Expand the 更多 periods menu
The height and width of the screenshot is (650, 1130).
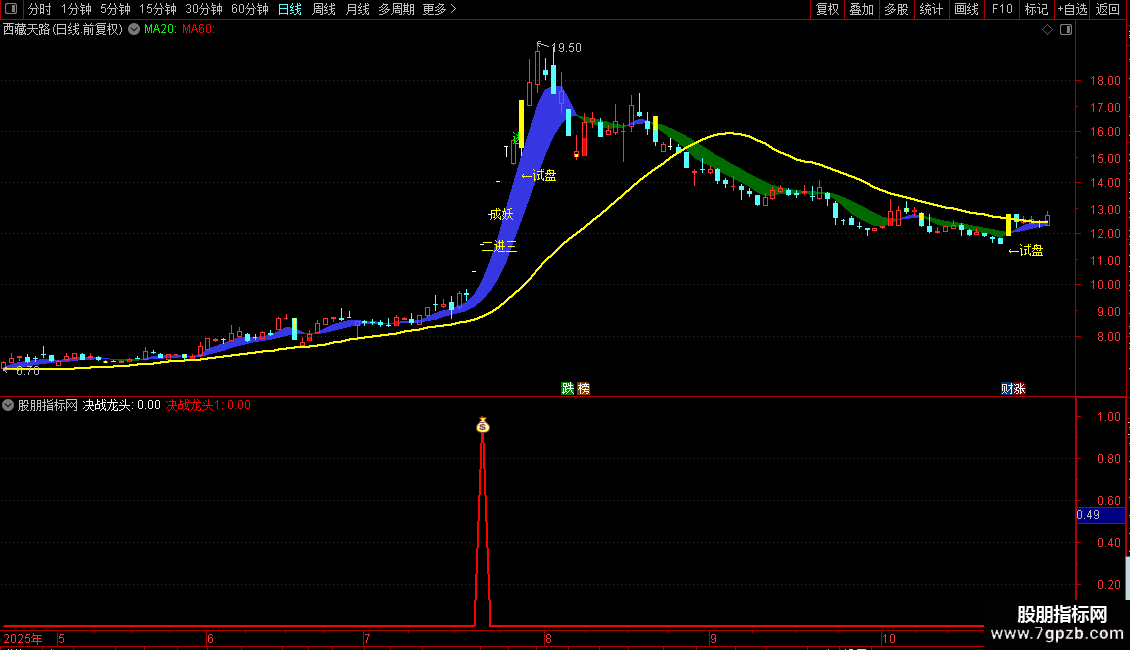[x=439, y=9]
